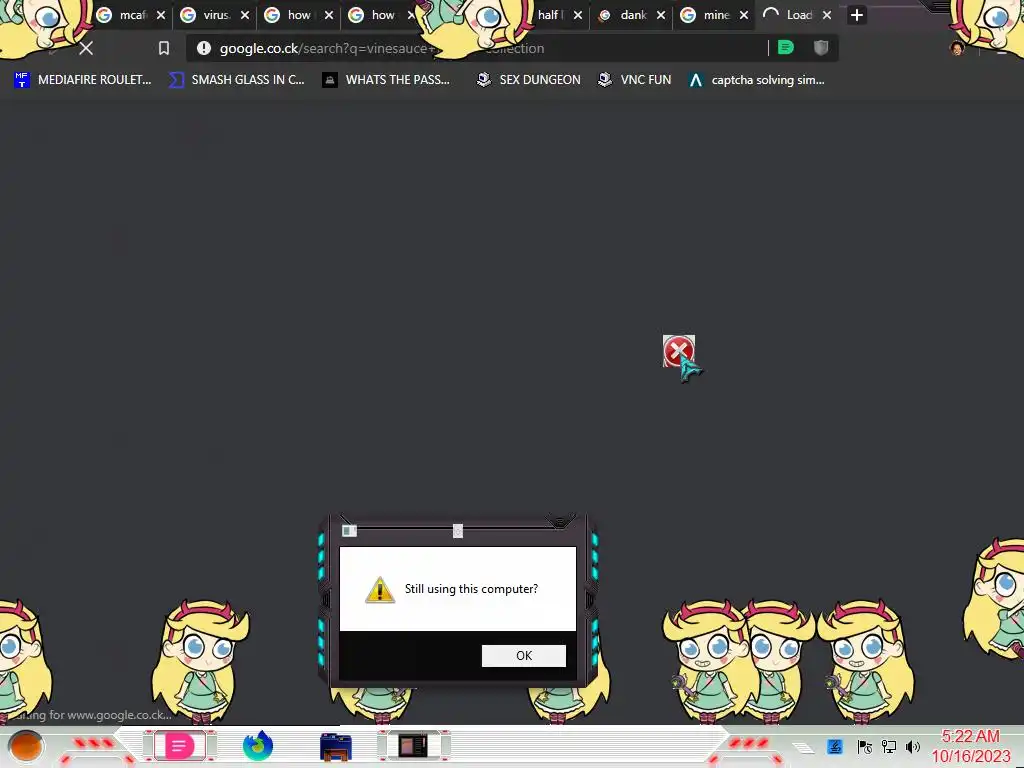Open the volume speaker tray icon
This screenshot has width=1024, height=768.
(913, 746)
